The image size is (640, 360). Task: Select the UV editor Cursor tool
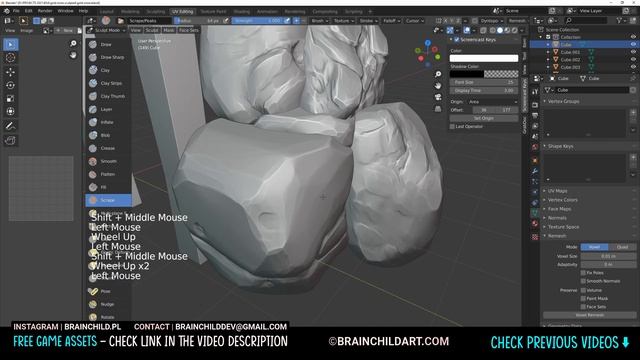[x=11, y=58]
